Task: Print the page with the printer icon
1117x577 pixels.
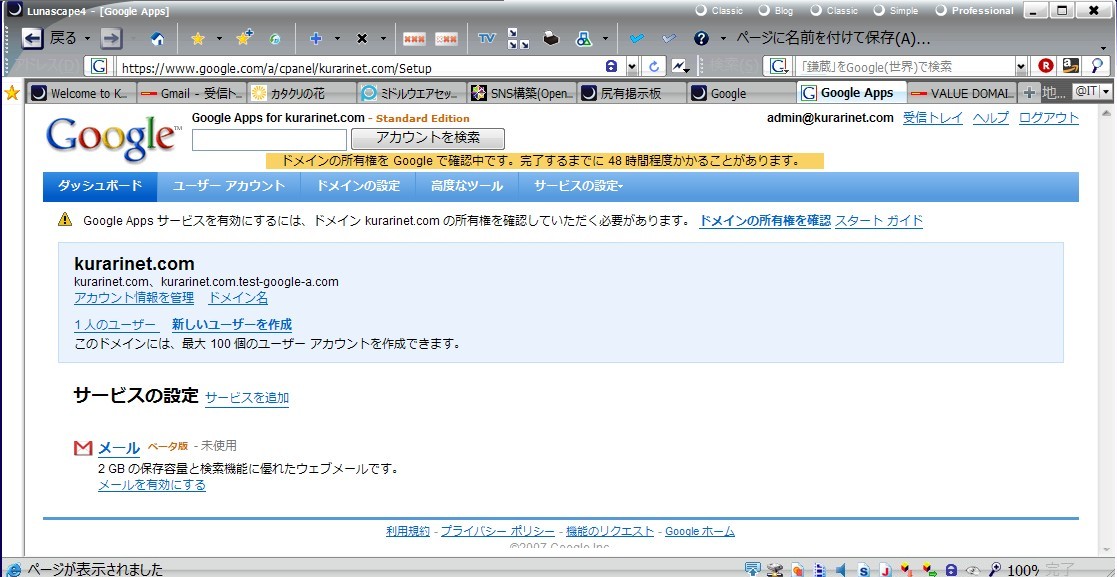Action: pyautogui.click(x=551, y=39)
